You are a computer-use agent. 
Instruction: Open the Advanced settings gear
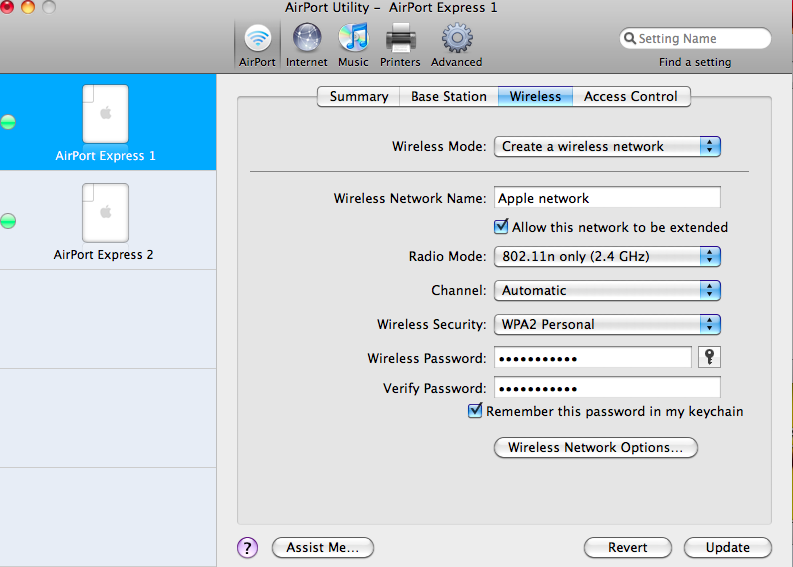(x=457, y=46)
